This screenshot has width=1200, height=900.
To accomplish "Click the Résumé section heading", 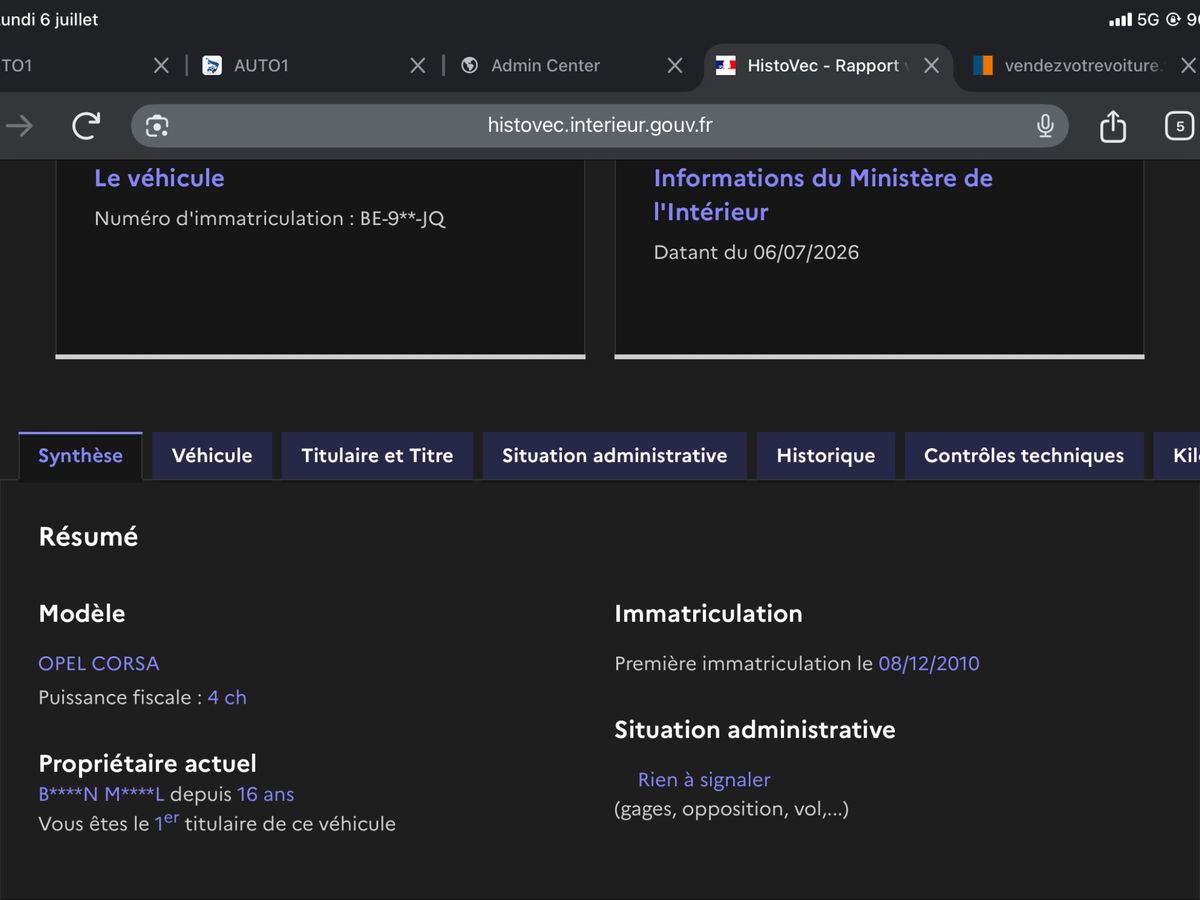I will coord(88,537).
